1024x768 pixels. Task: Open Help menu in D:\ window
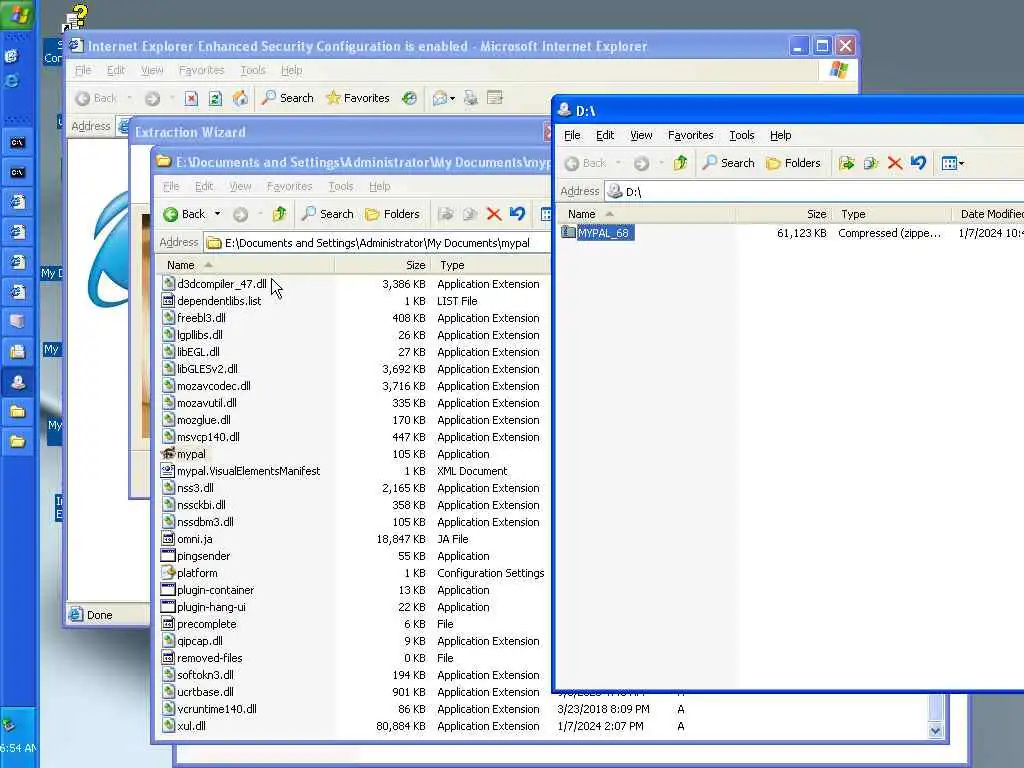(x=780, y=135)
